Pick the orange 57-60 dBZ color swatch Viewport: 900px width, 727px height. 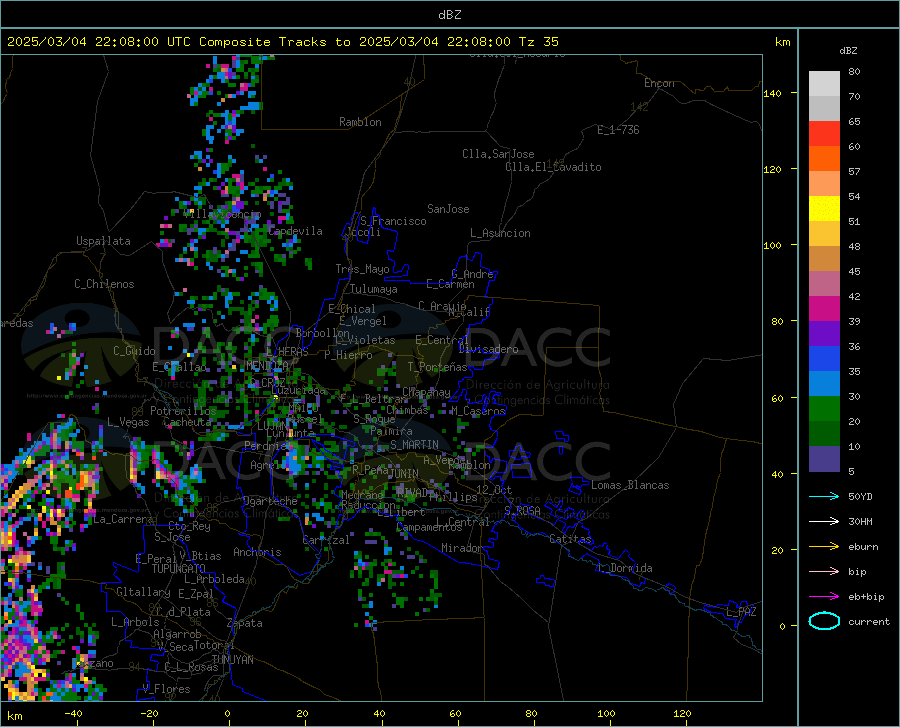coord(824,159)
